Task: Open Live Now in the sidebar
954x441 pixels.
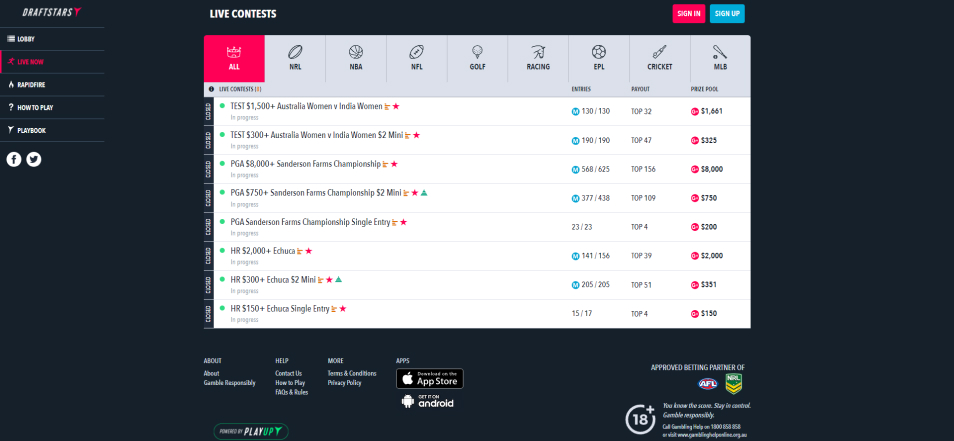Action: click(52, 62)
